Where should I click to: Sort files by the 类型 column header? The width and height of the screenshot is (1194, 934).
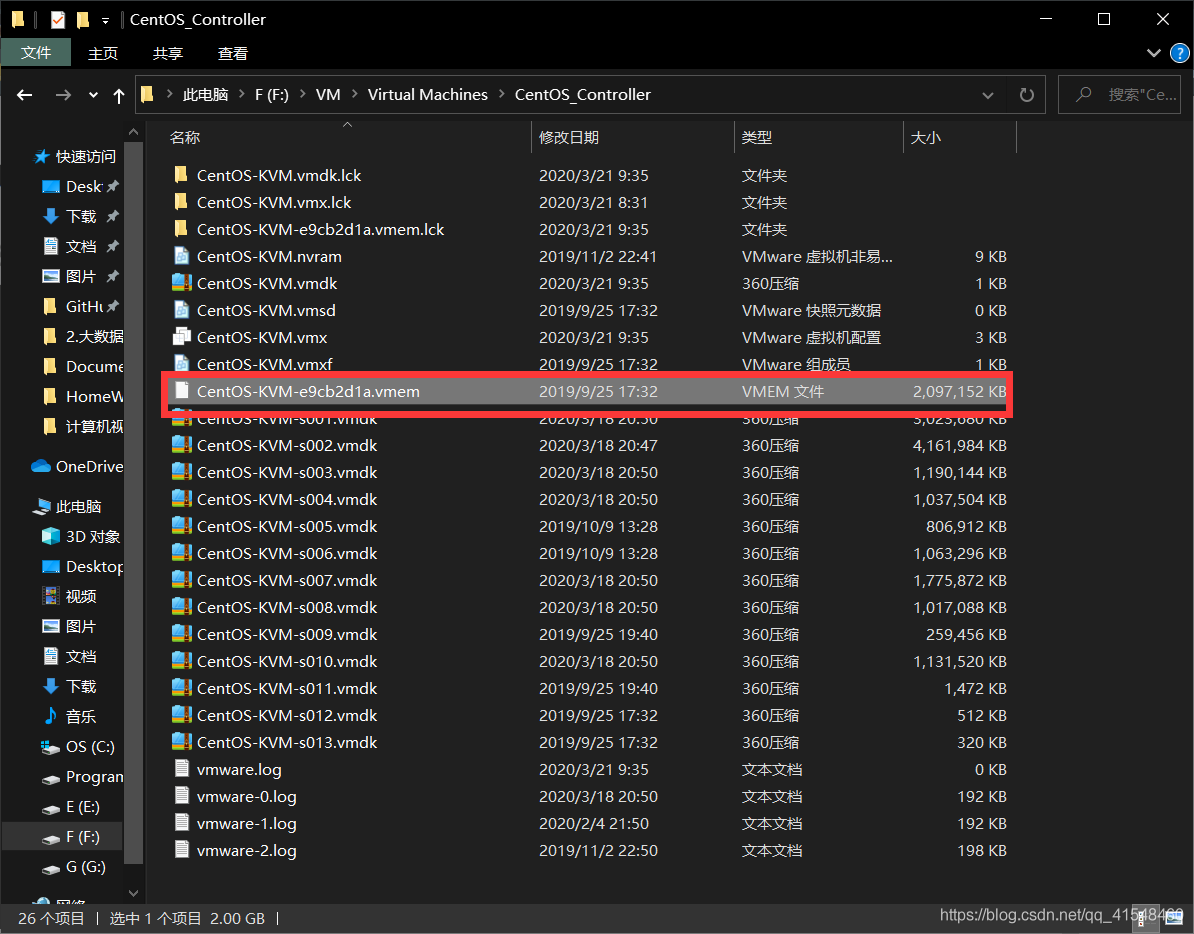point(757,138)
